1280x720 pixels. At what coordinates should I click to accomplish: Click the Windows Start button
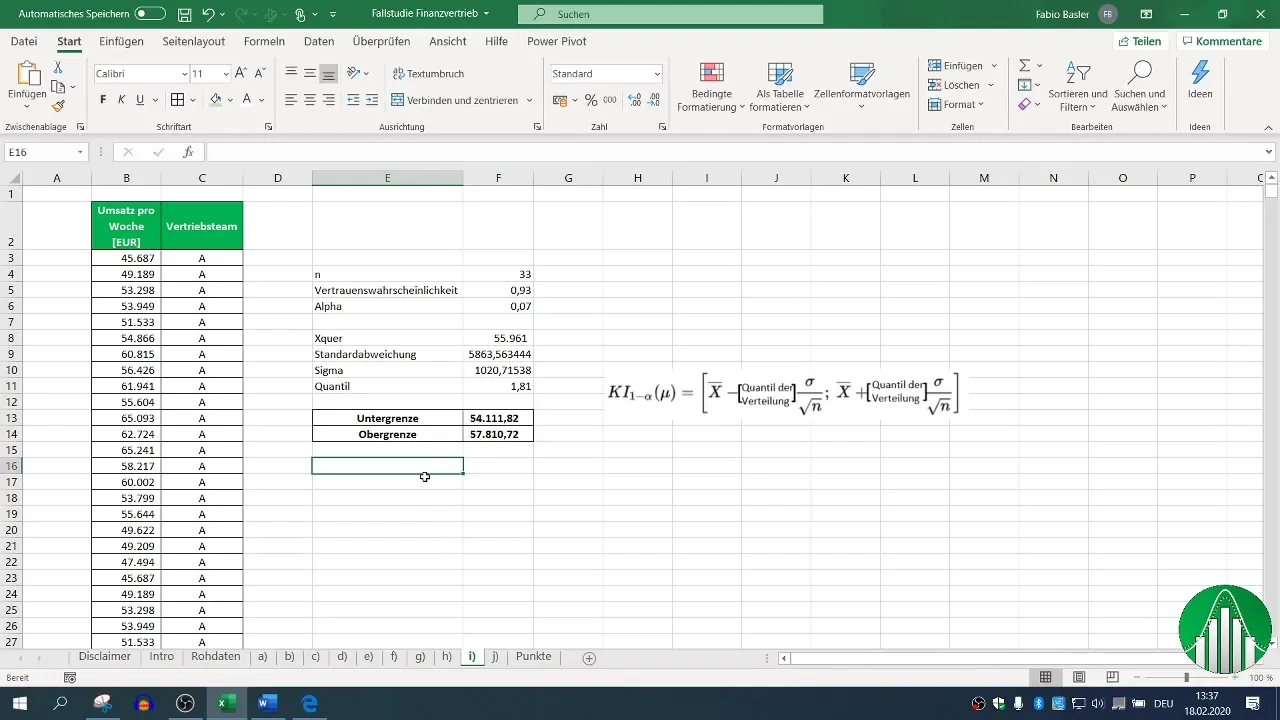pyautogui.click(x=19, y=703)
